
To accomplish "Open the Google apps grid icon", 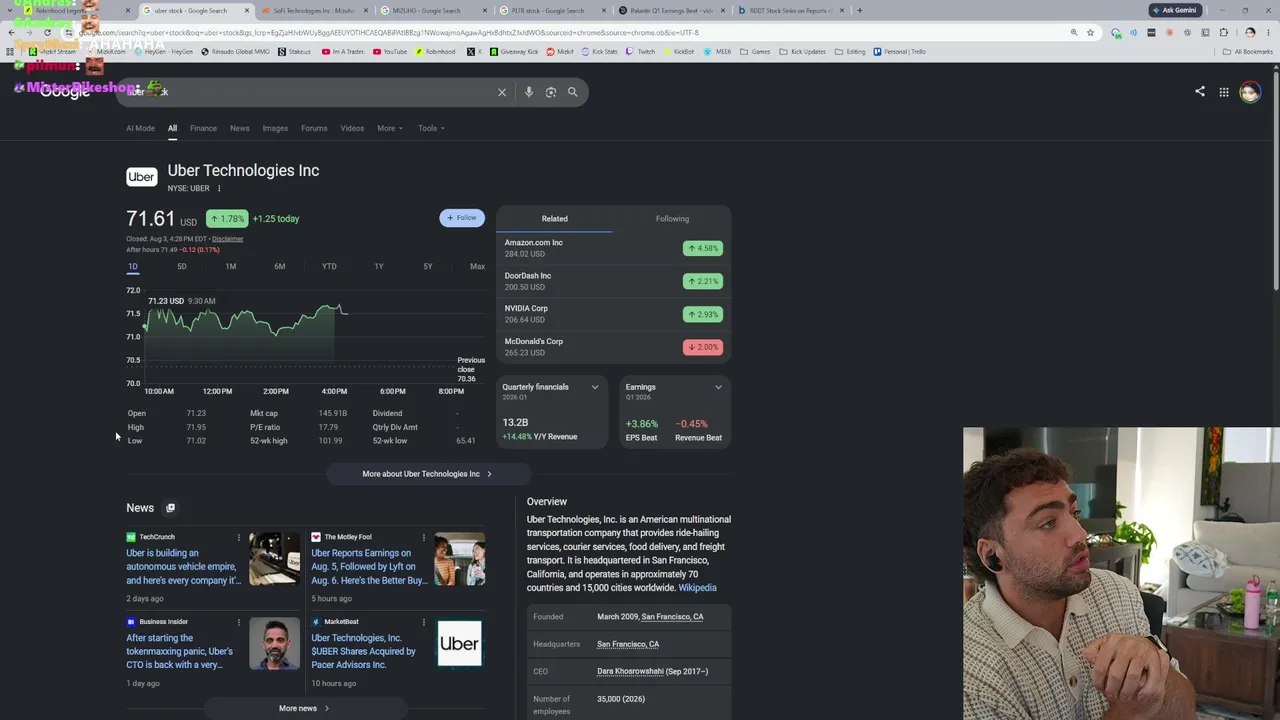I will 1224,92.
